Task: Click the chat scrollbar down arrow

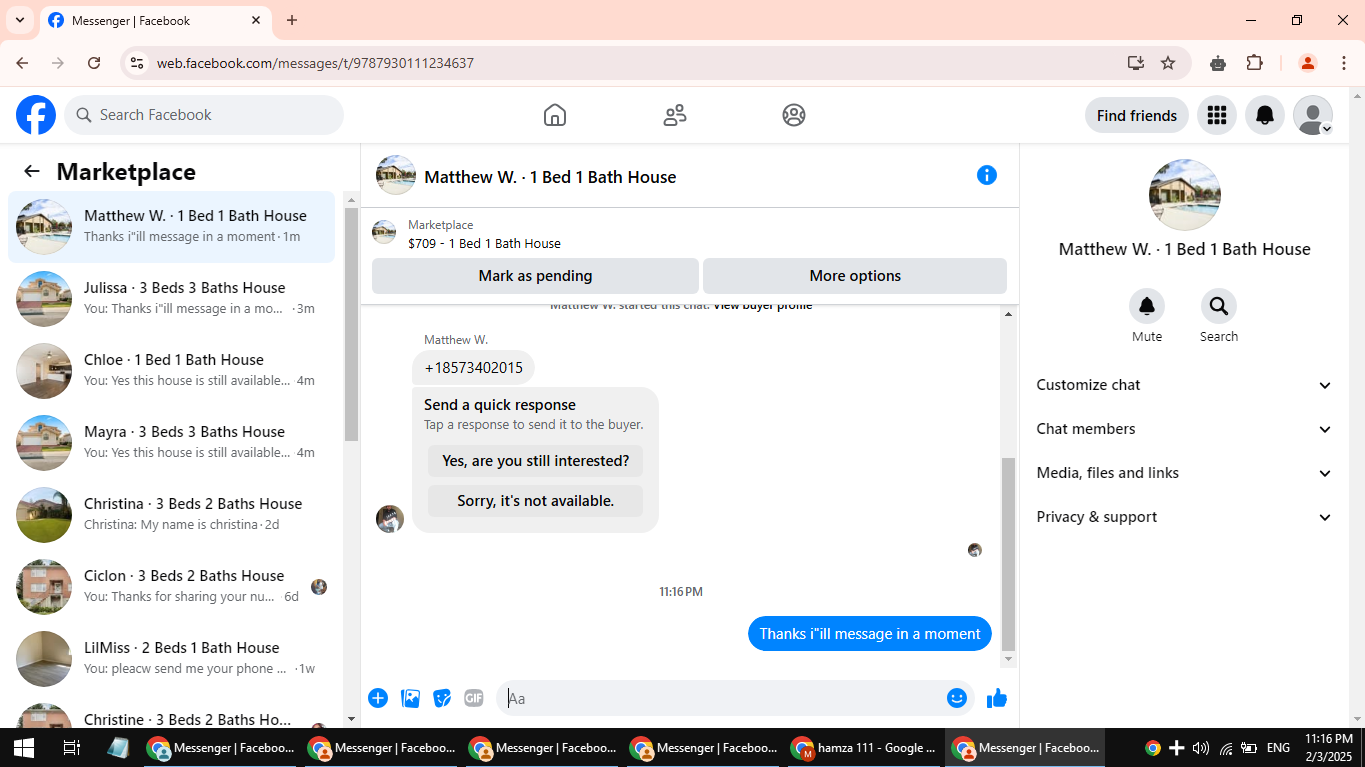Action: point(1008,660)
